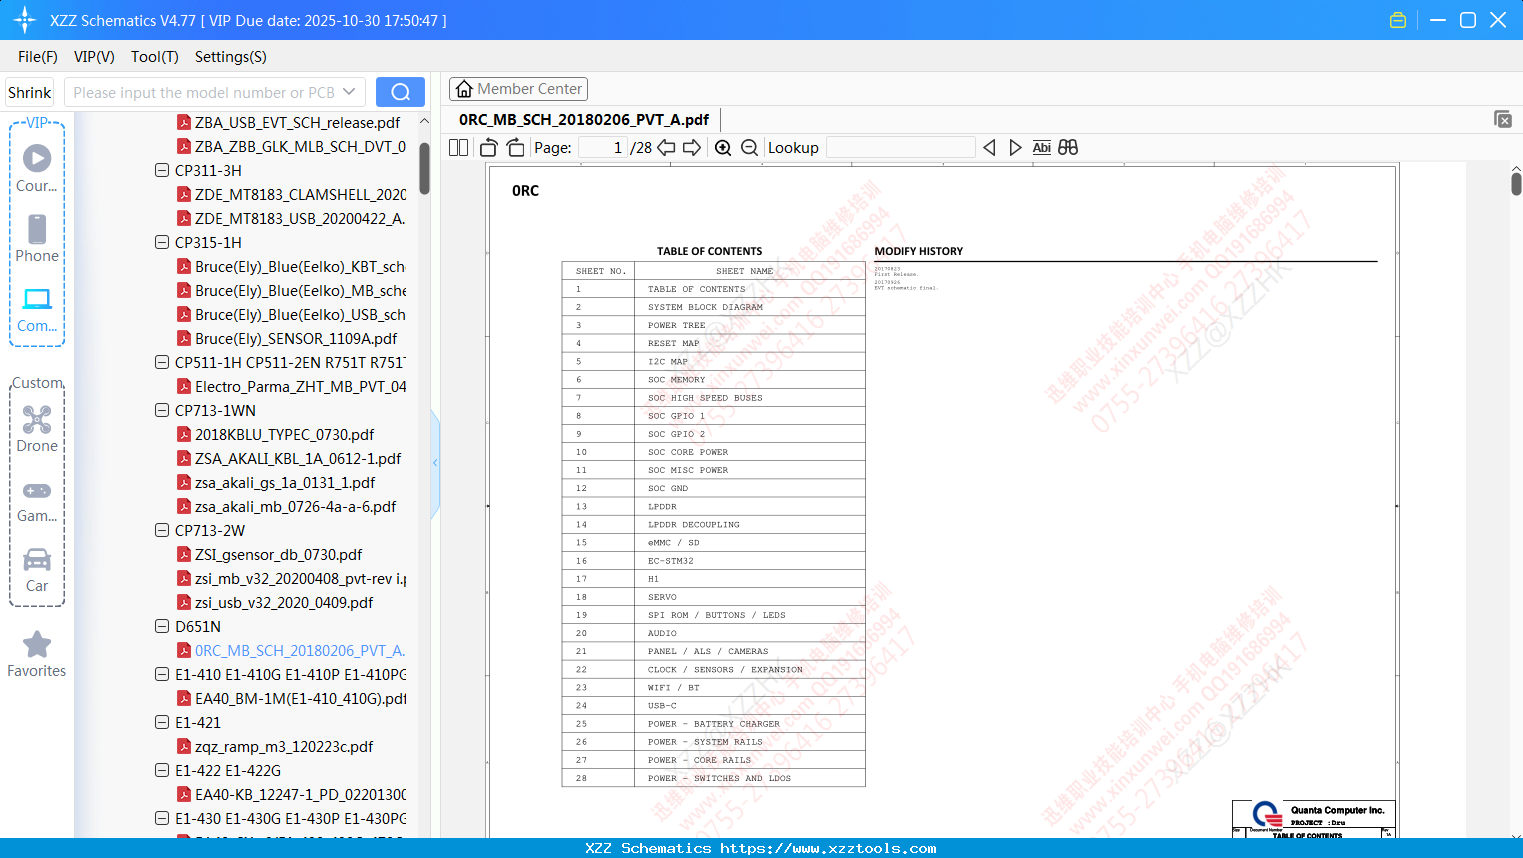Viewport: 1523px width, 858px height.
Task: Click the Lookup text field
Action: tap(901, 147)
